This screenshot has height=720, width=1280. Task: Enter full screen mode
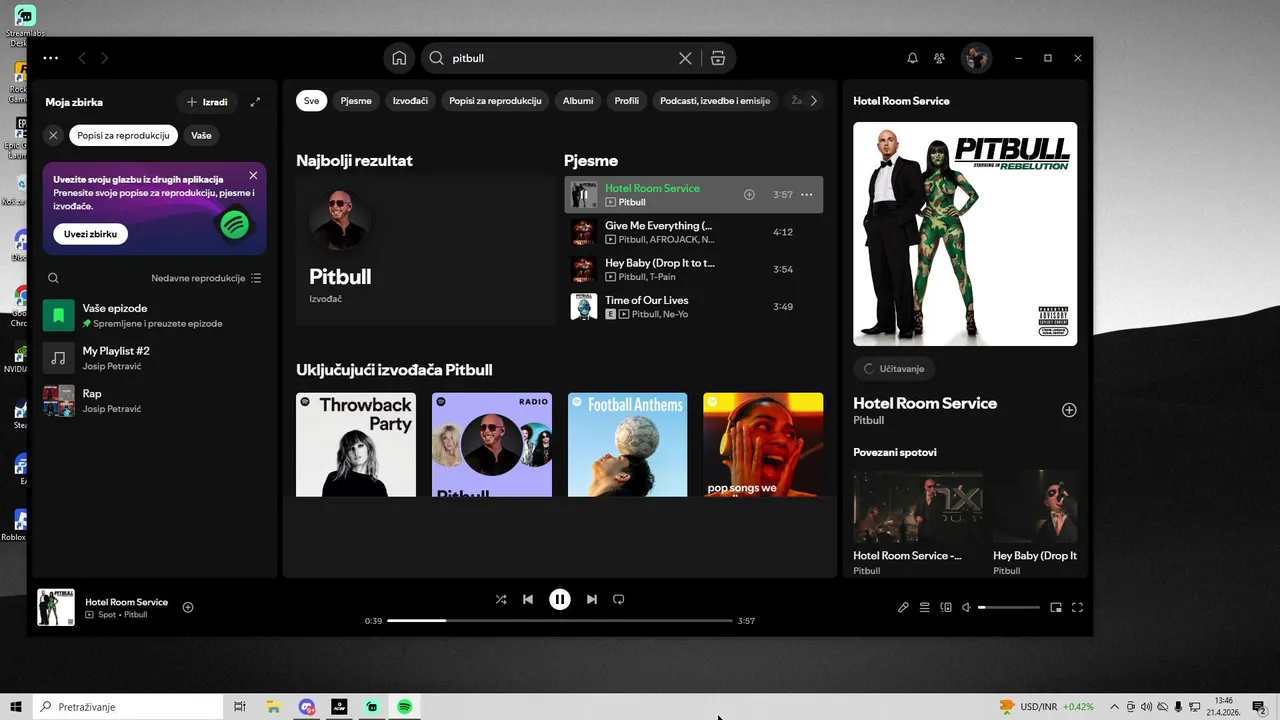point(1078,607)
